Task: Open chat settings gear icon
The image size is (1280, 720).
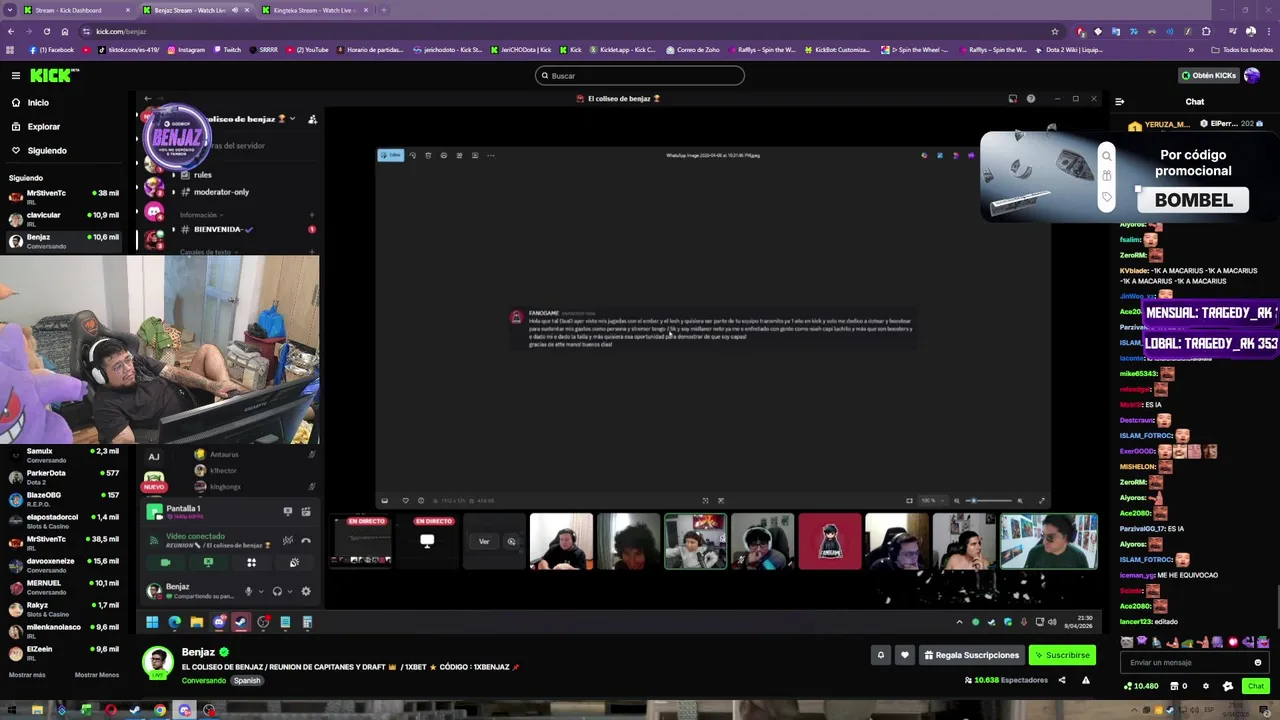Action: pos(1205,686)
